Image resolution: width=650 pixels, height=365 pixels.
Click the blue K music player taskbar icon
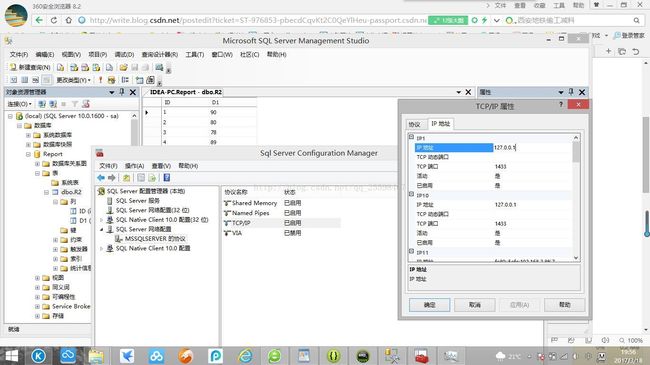tap(39, 356)
